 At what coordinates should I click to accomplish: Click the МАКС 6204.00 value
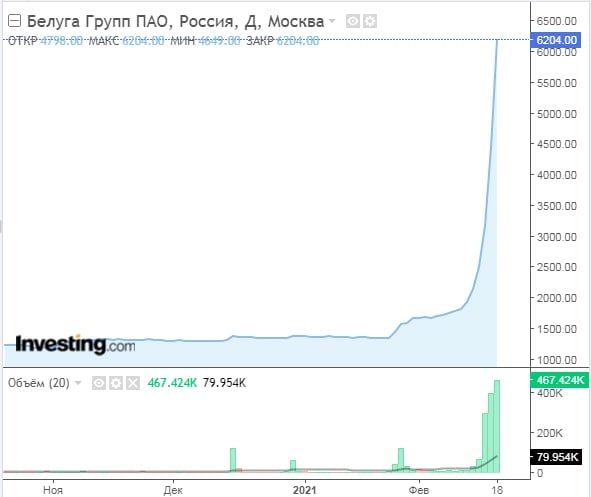click(143, 40)
